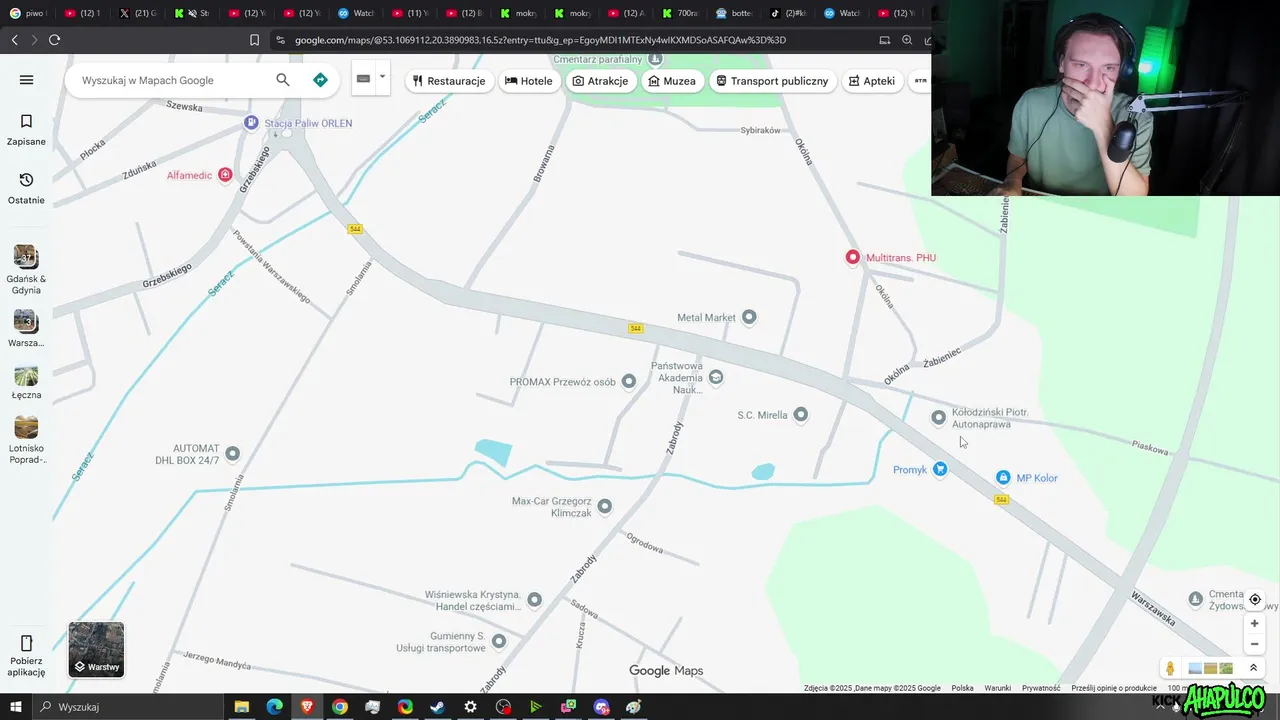Filter by Restauracje
Image resolution: width=1280 pixels, height=720 pixels.
point(449,81)
